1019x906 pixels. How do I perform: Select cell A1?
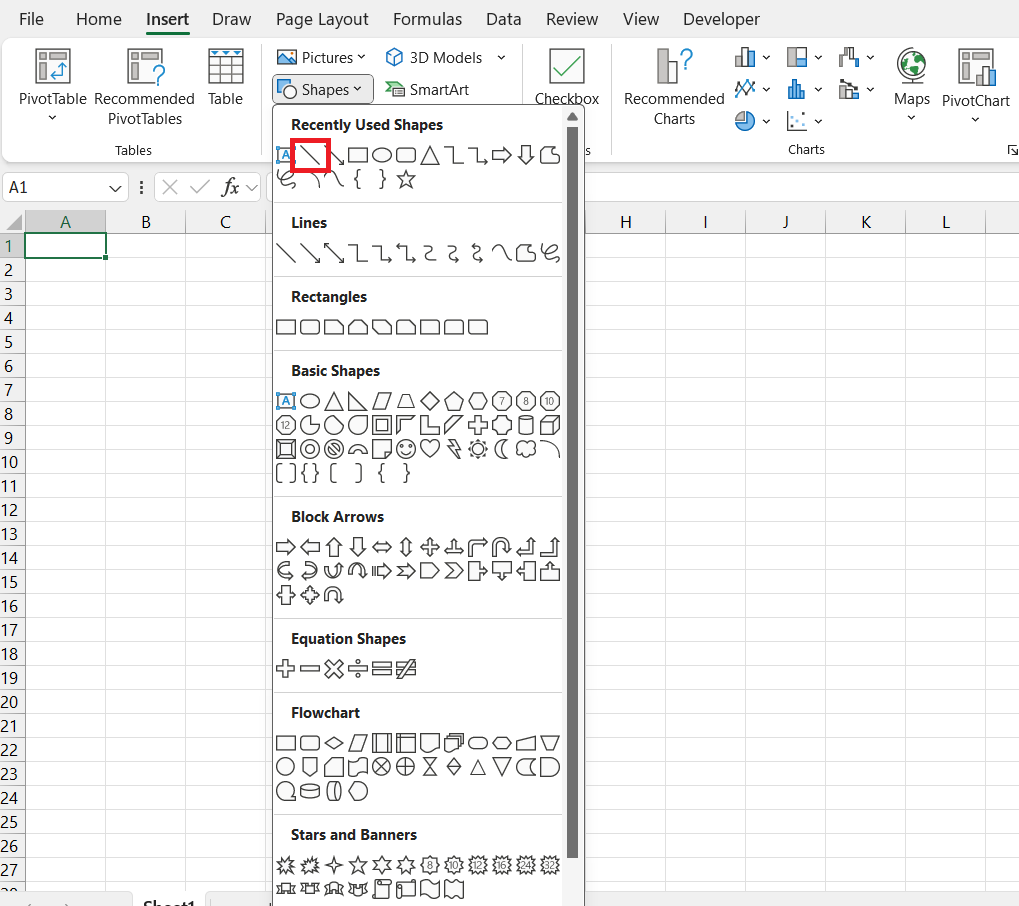(65, 246)
